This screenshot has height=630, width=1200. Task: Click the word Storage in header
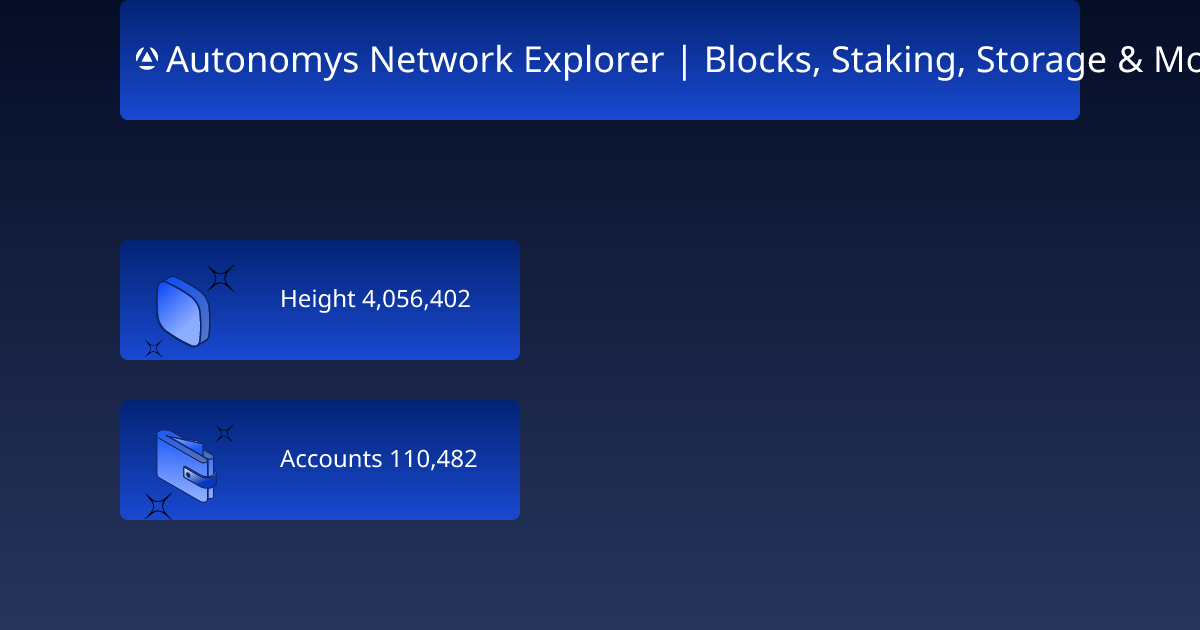click(1042, 60)
